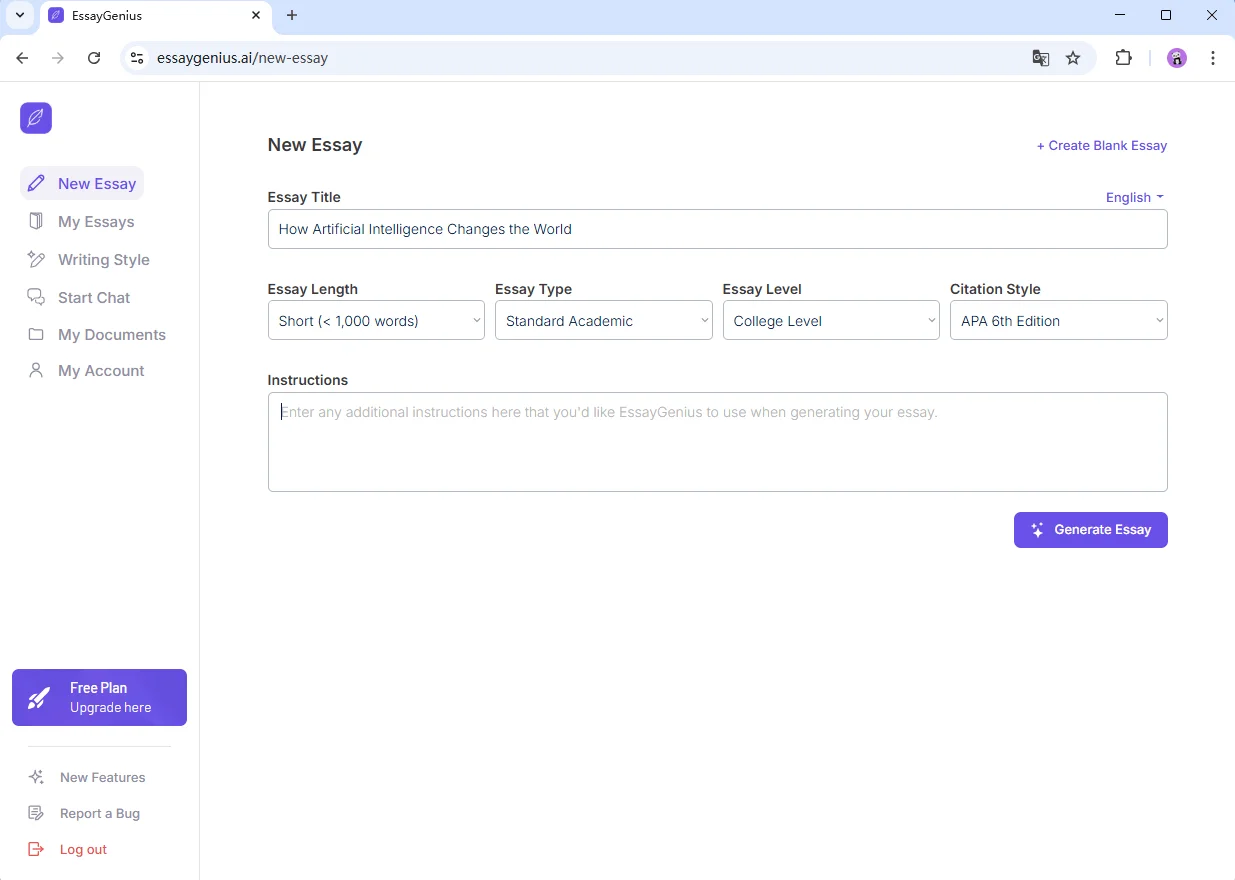This screenshot has width=1235, height=880.
Task: Click the Generate Essay button
Action: (x=1090, y=530)
